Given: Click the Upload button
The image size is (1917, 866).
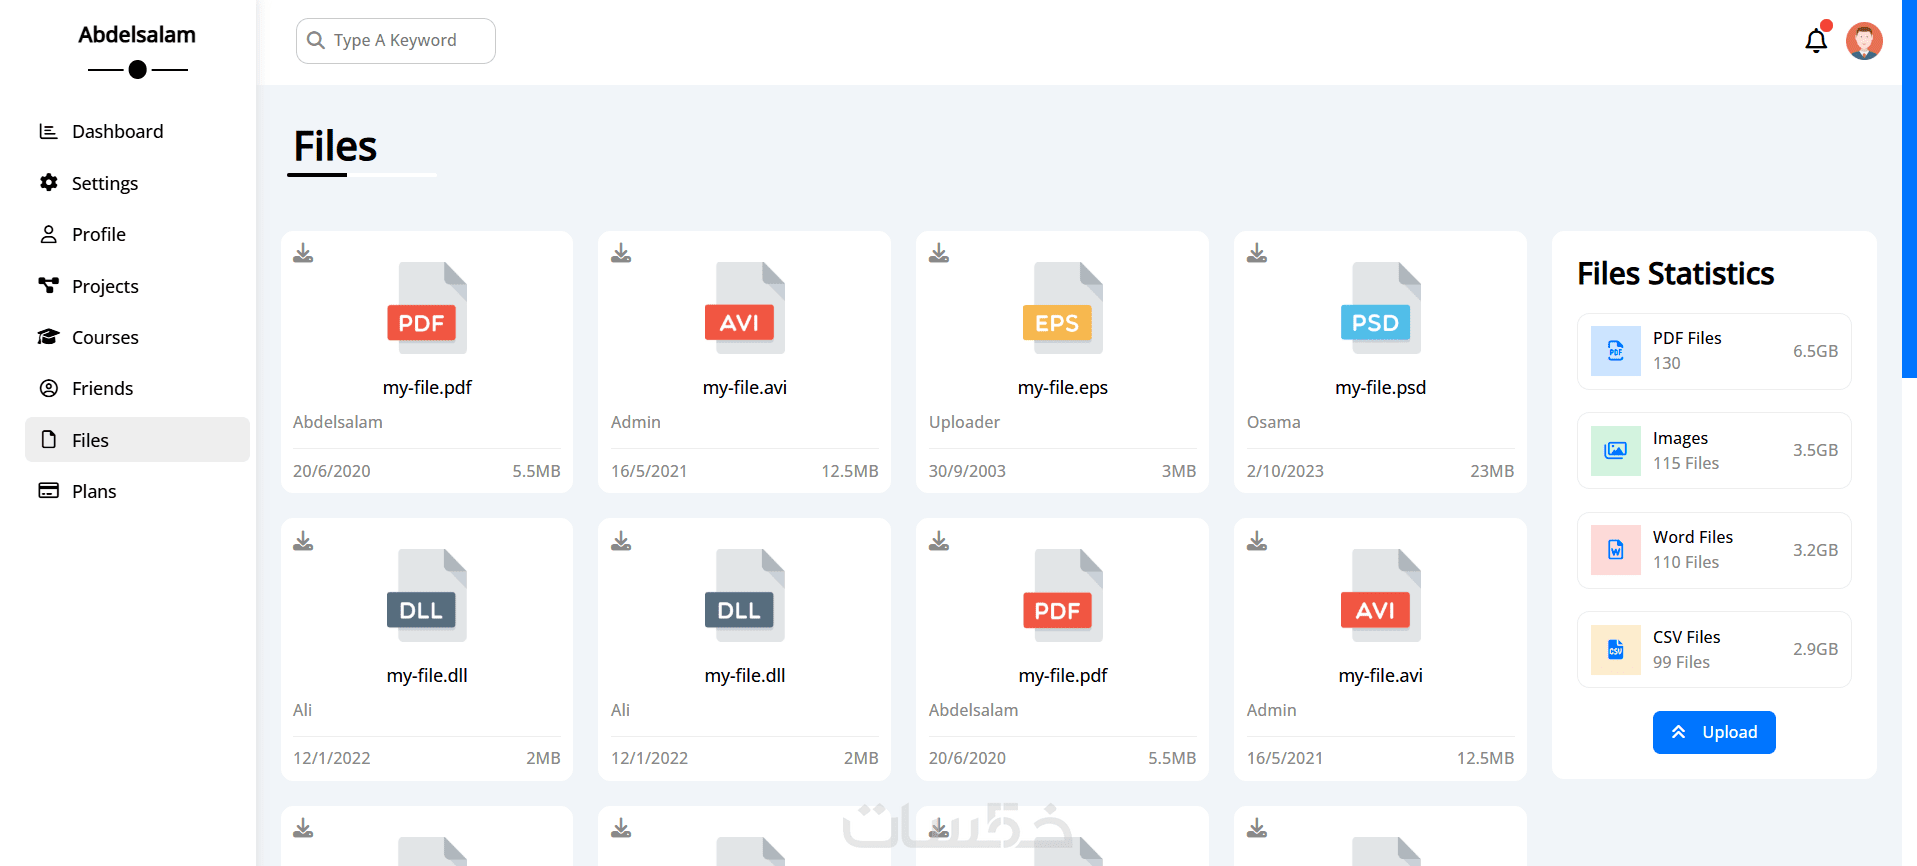Looking at the screenshot, I should (x=1714, y=732).
